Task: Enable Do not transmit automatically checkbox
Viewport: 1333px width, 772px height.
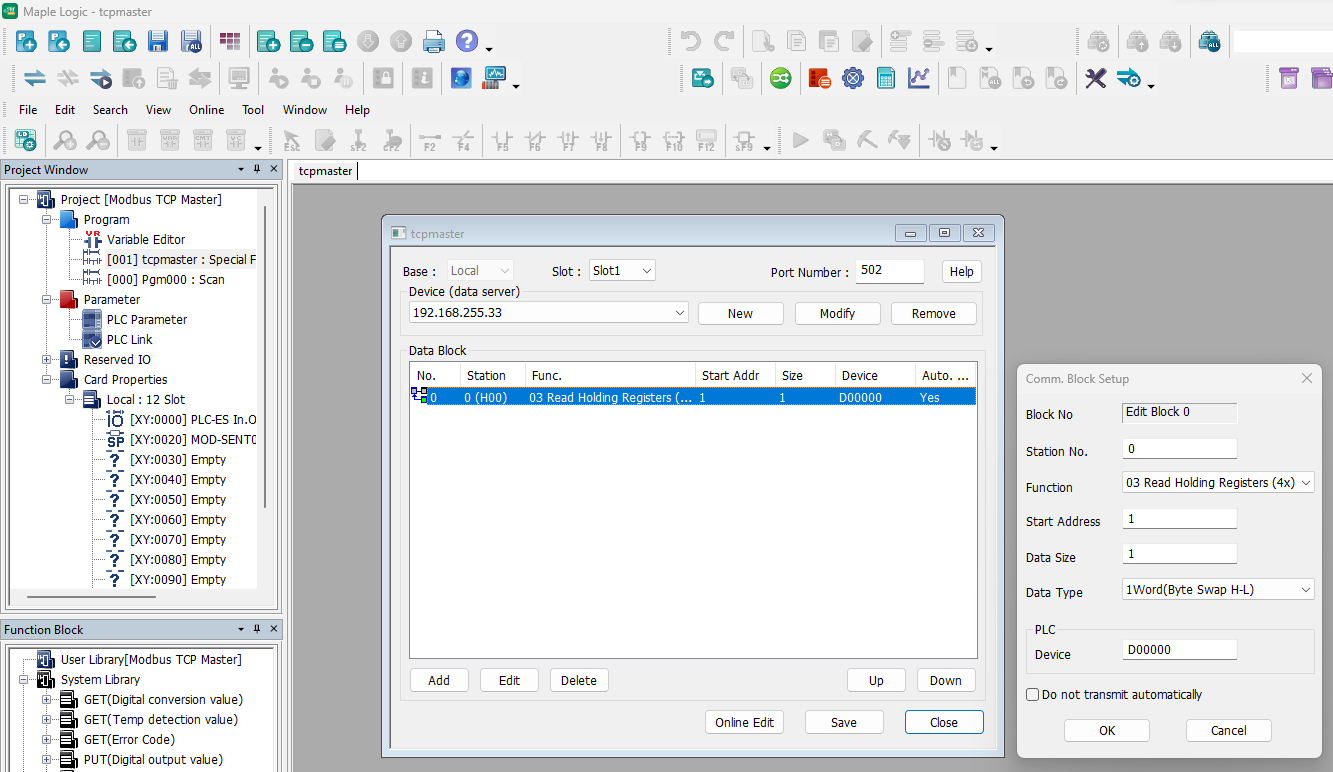Action: (1033, 694)
